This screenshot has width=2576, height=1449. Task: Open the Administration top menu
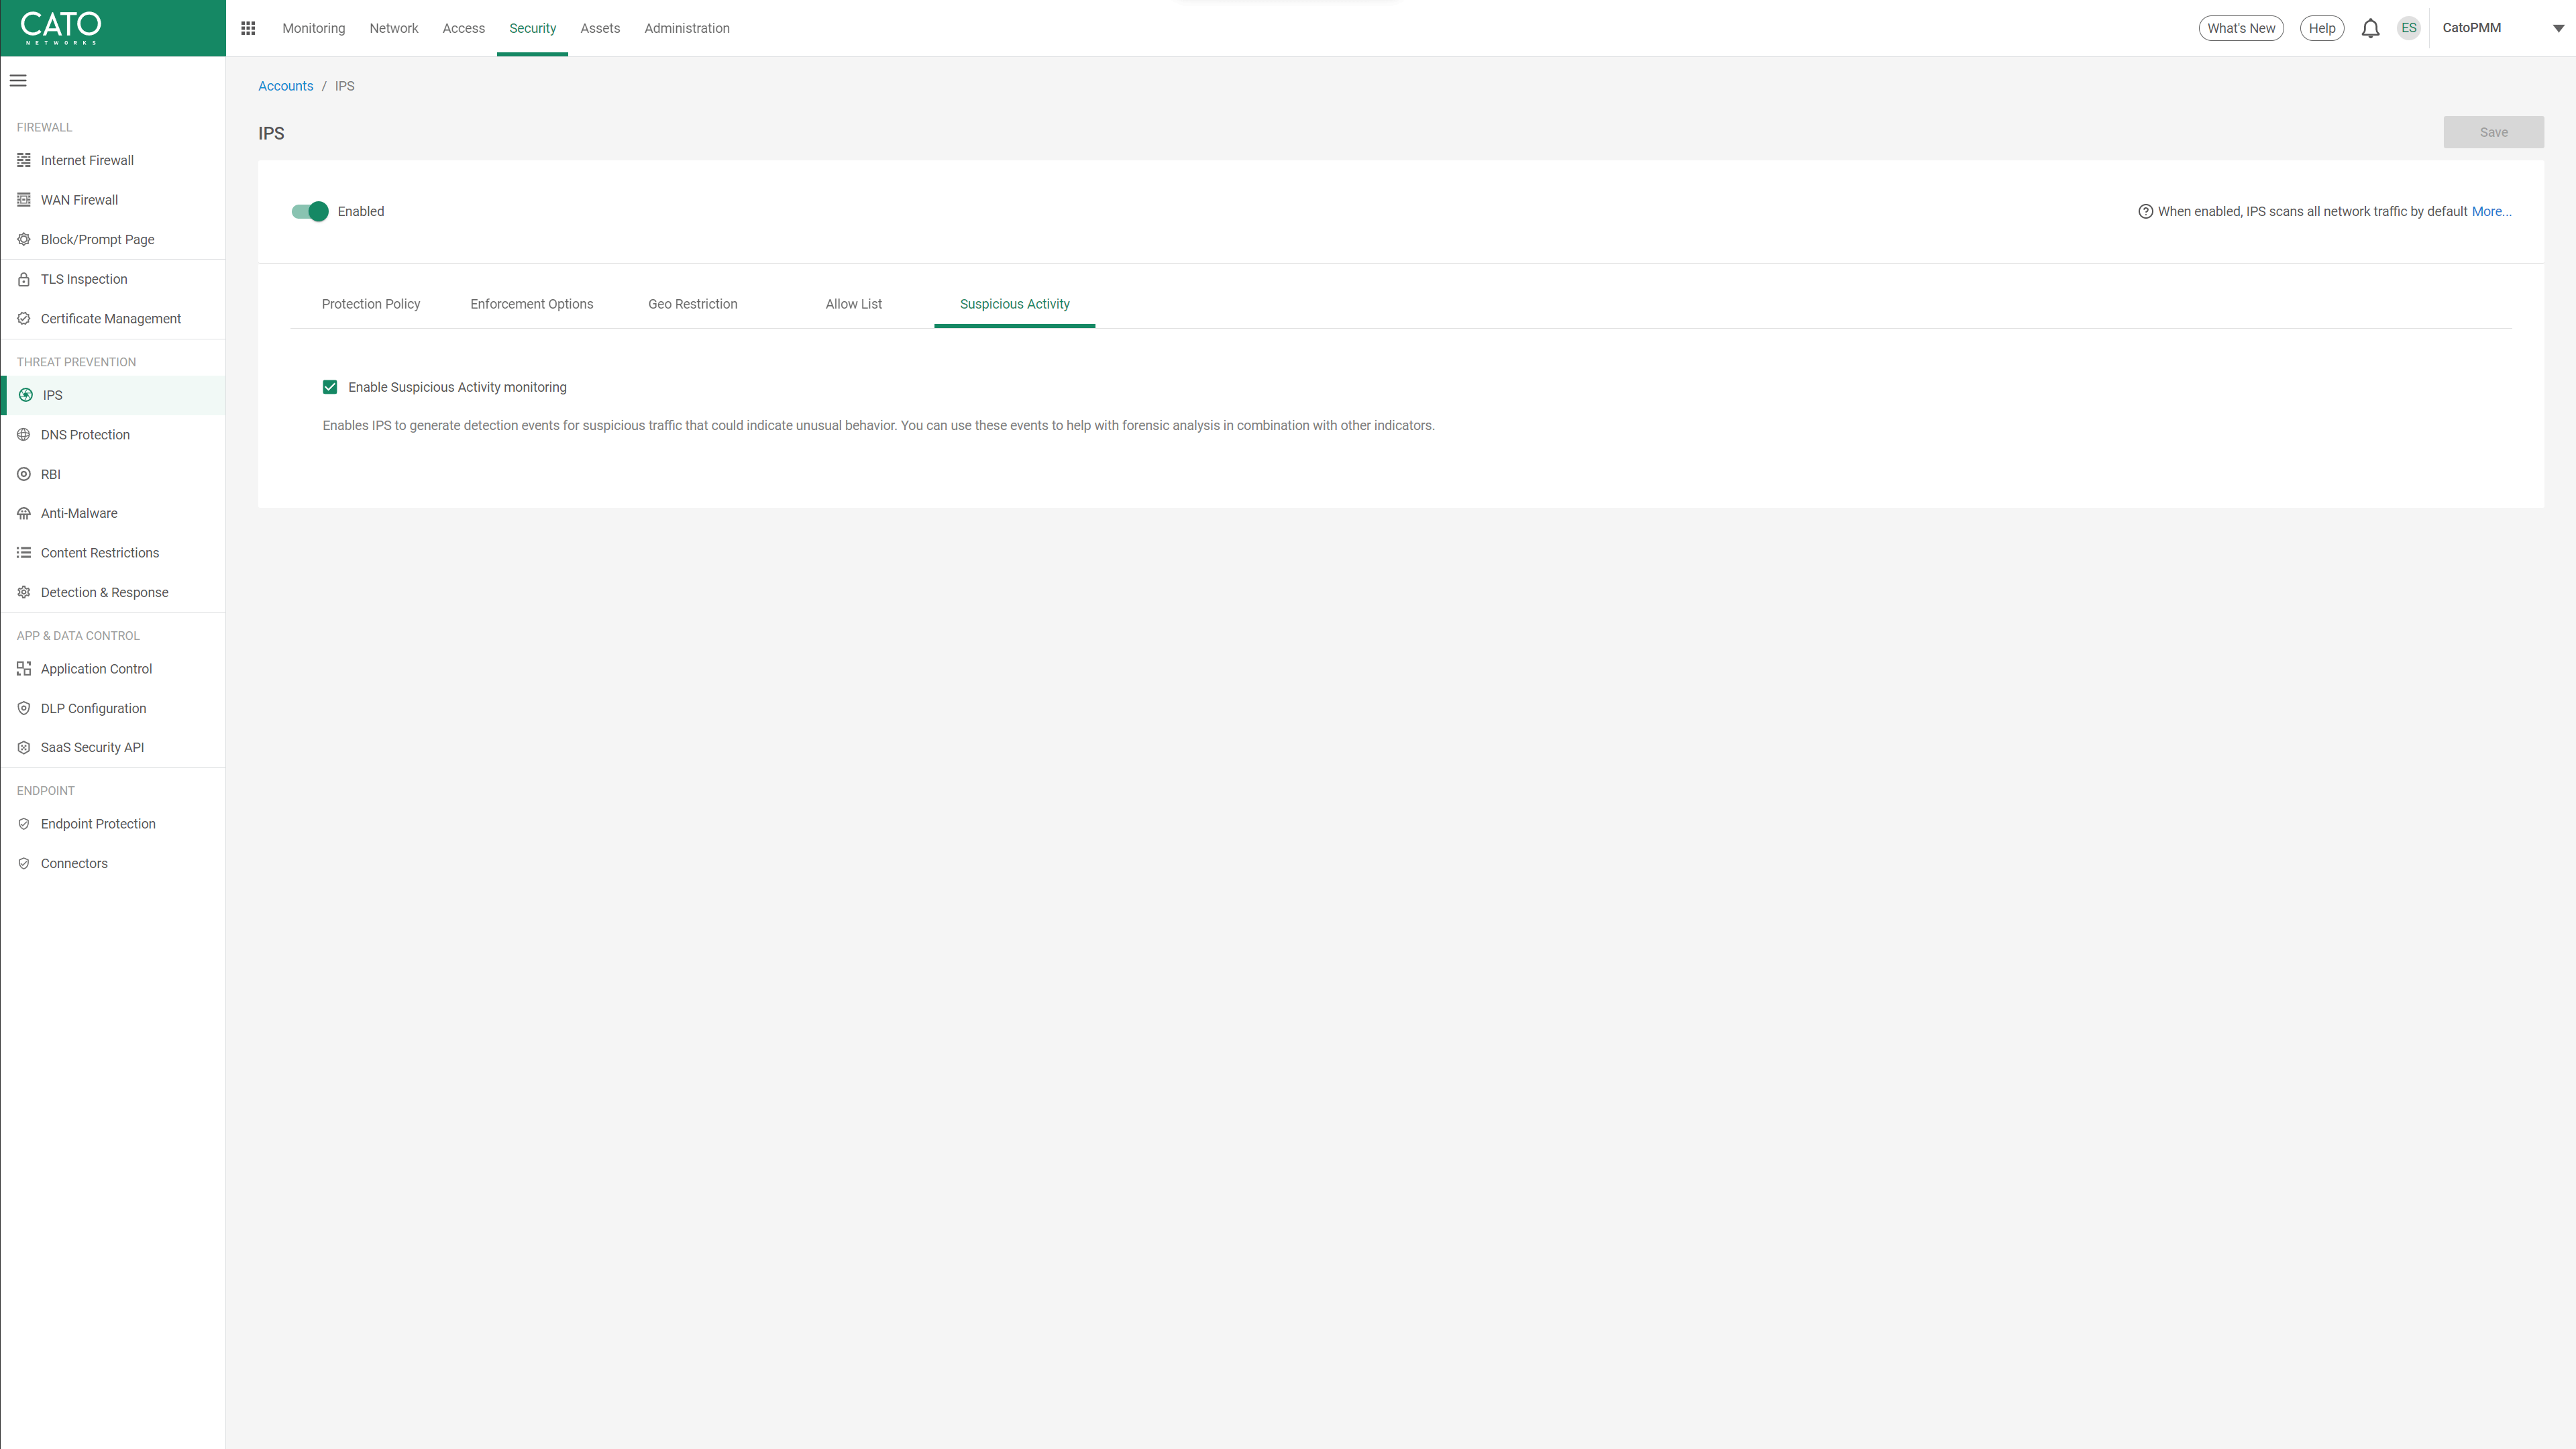click(686, 28)
